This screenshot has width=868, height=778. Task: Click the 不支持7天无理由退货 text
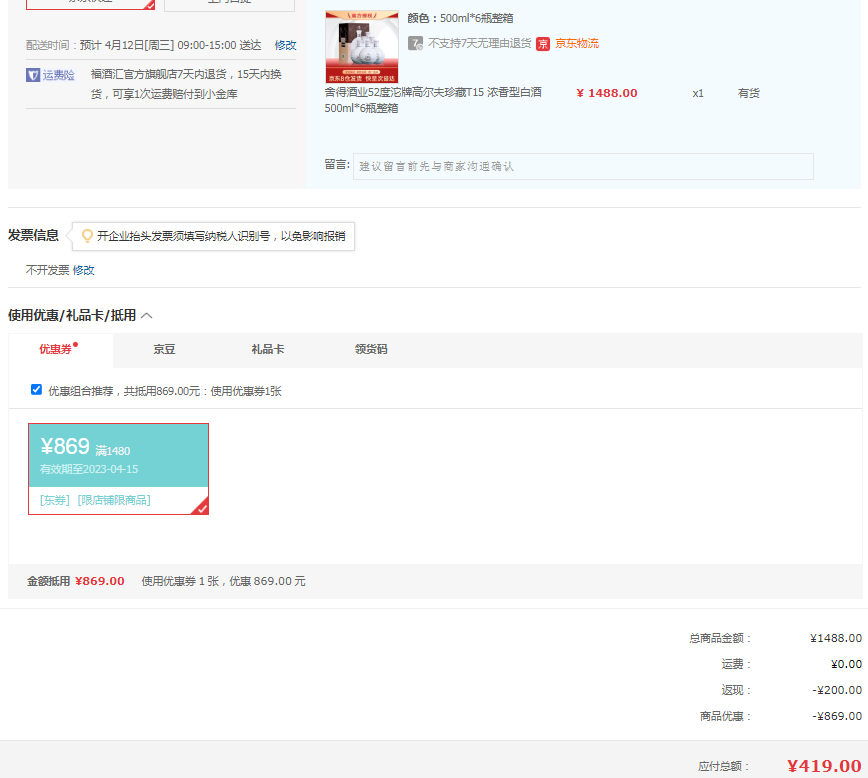(x=479, y=43)
